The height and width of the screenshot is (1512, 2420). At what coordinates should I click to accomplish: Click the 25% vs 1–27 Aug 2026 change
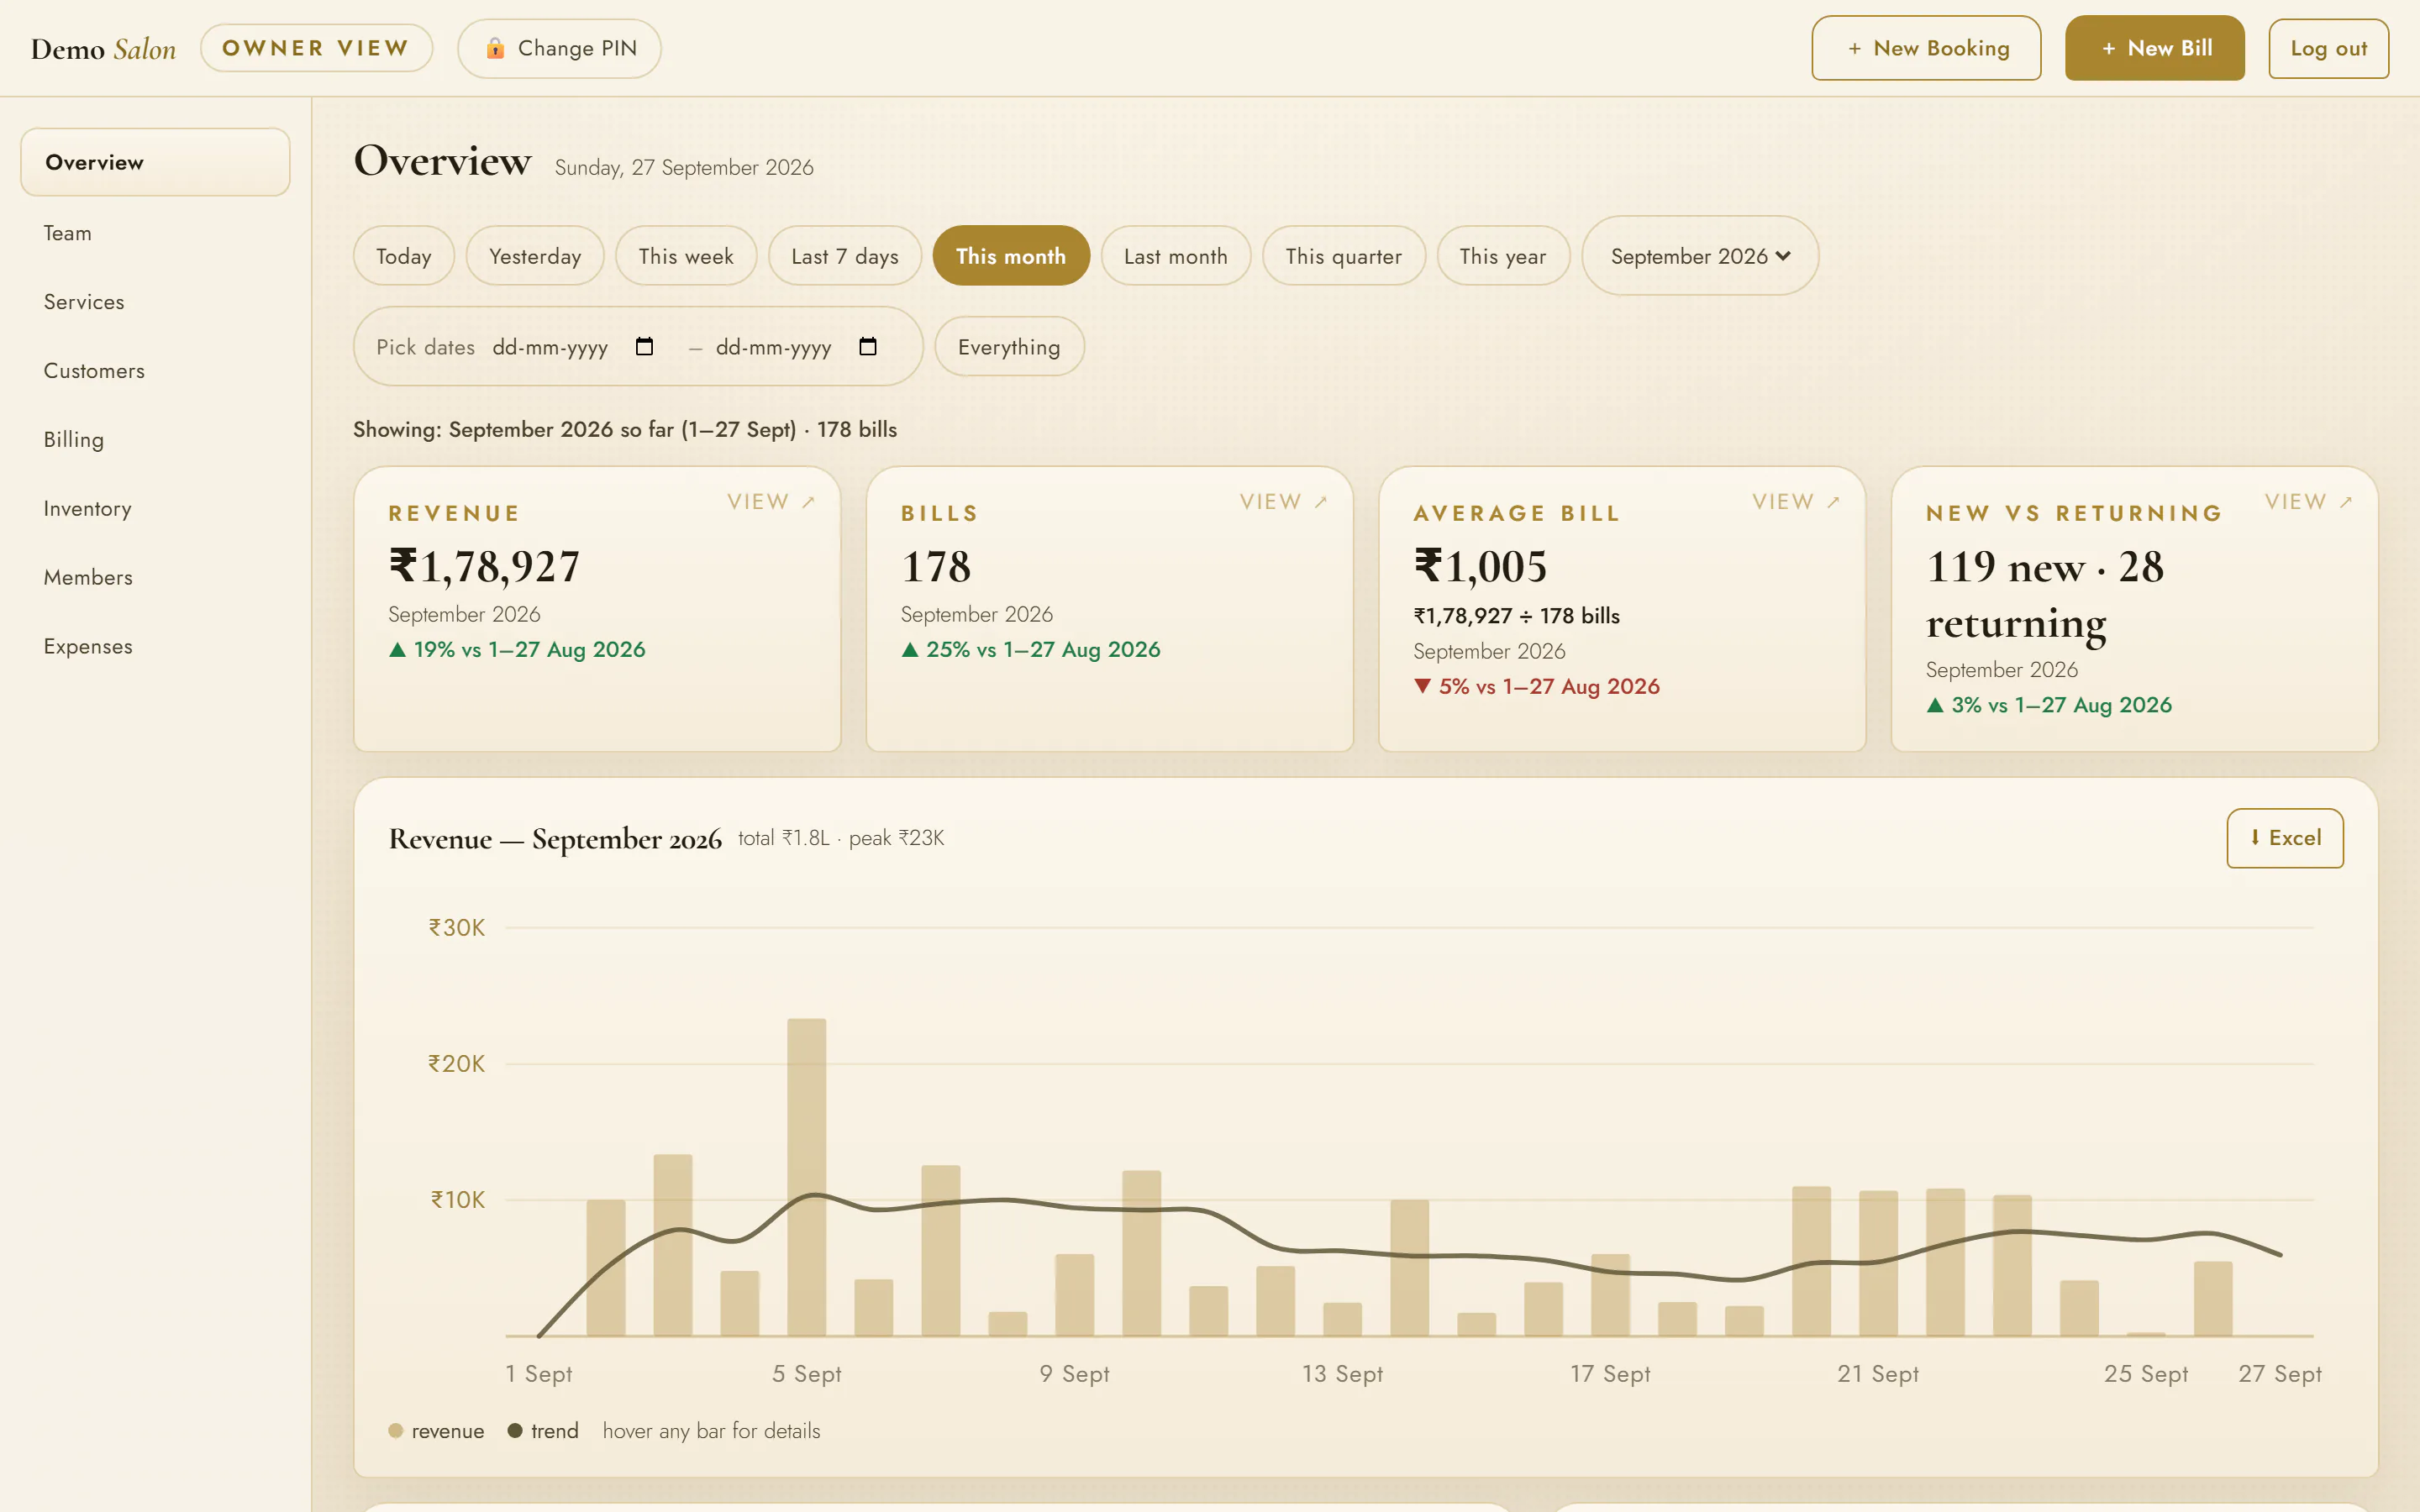pyautogui.click(x=1031, y=649)
